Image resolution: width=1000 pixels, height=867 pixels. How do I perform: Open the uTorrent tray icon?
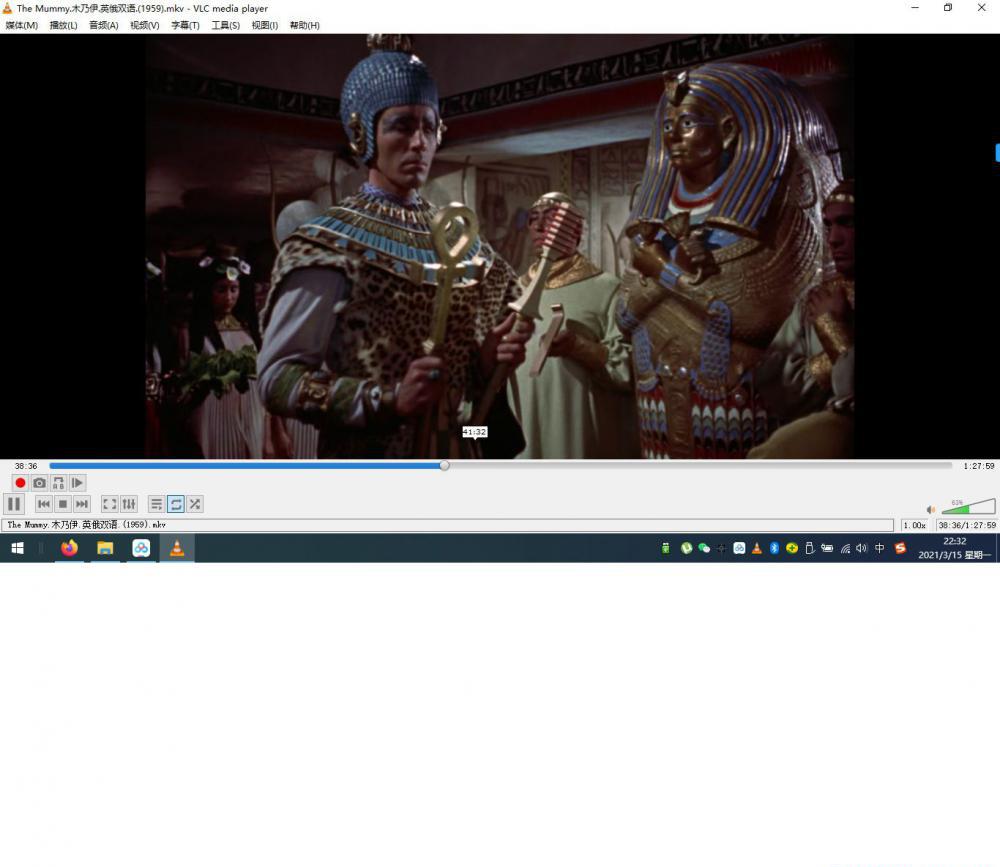(x=686, y=548)
